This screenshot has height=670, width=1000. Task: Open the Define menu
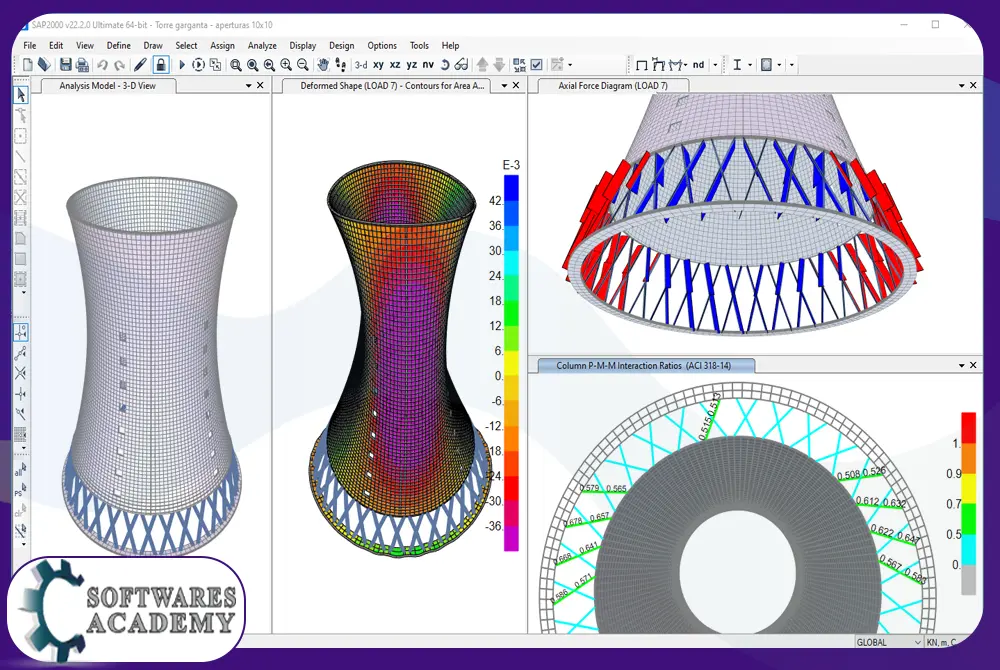pos(119,45)
